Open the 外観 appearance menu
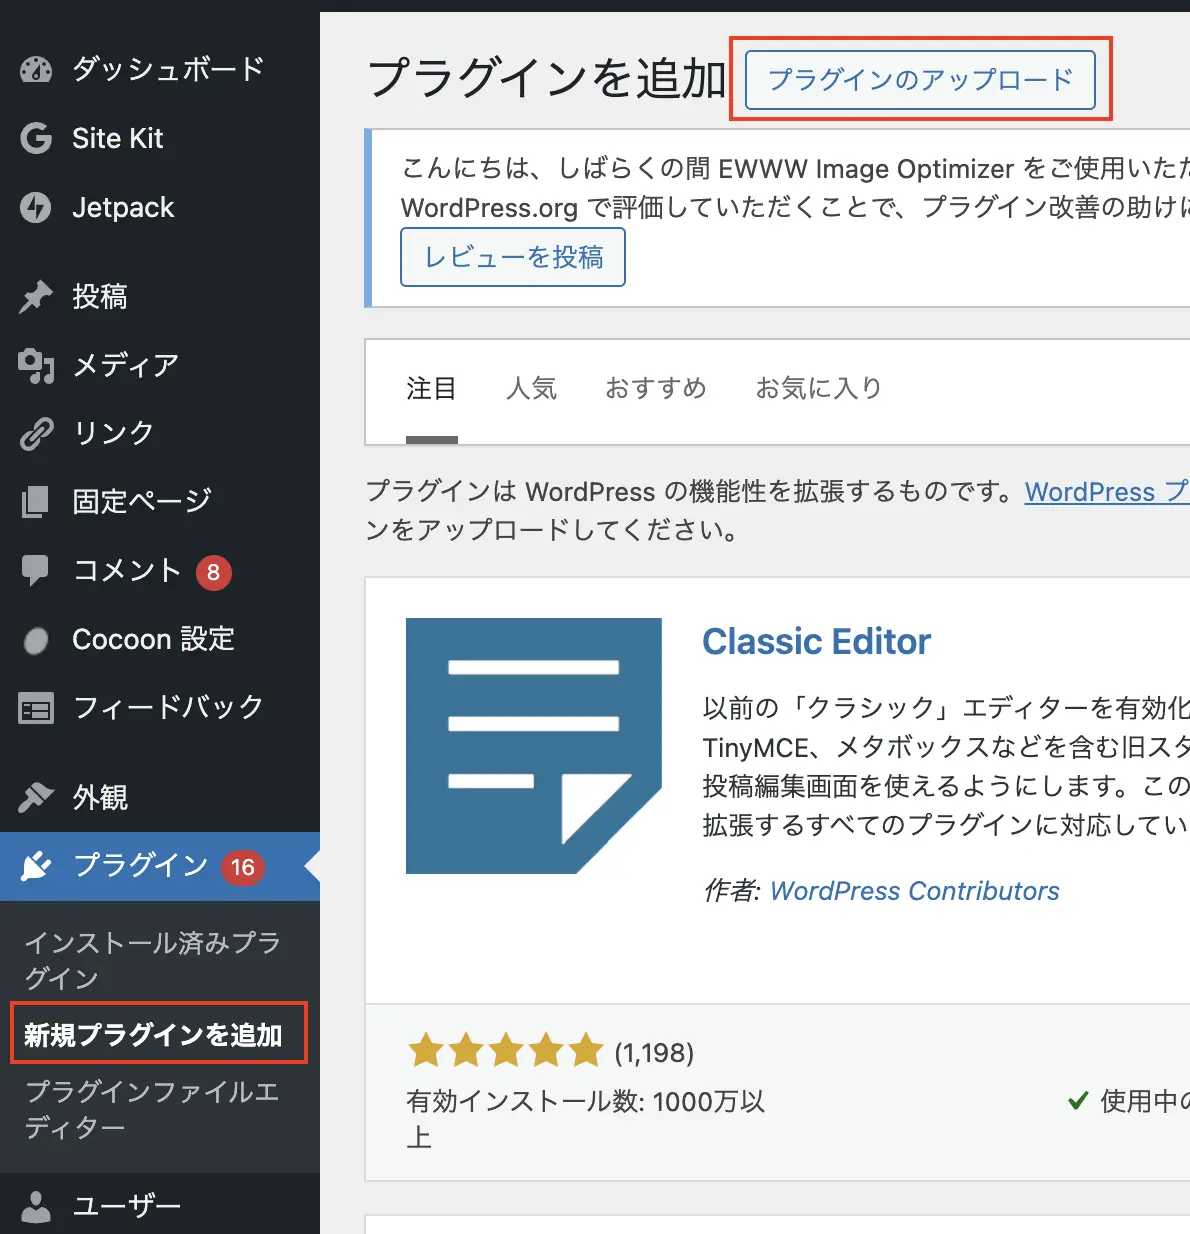The image size is (1190, 1234). click(x=160, y=797)
